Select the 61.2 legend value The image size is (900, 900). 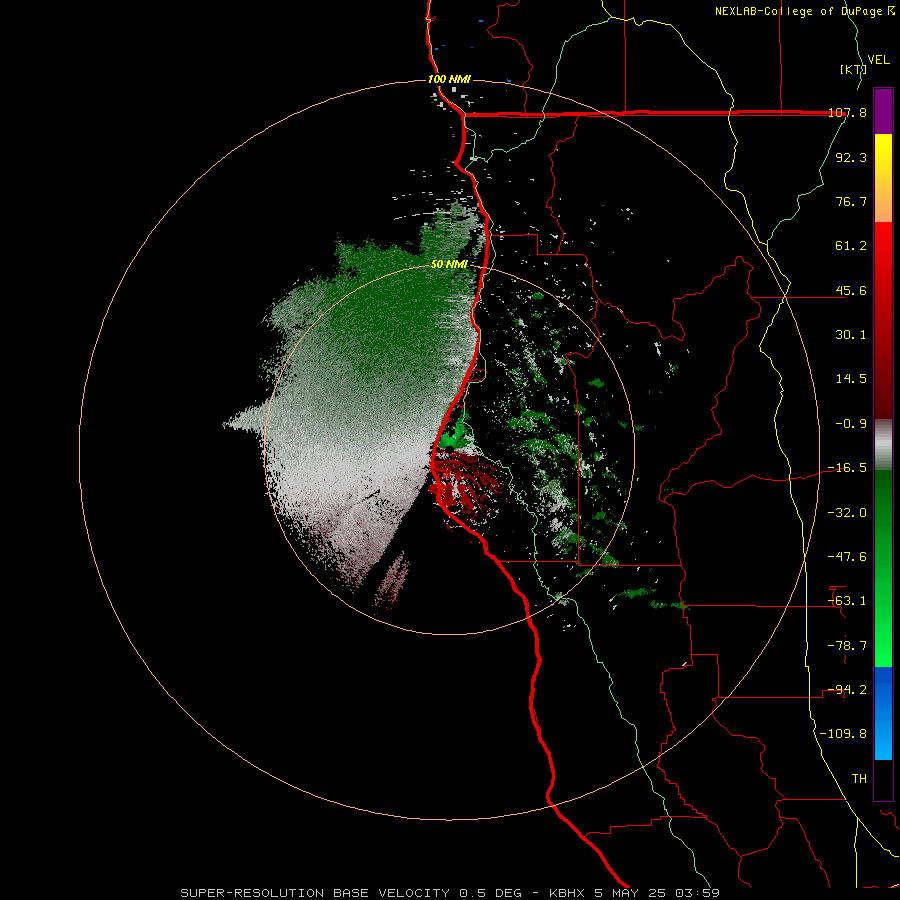click(851, 246)
